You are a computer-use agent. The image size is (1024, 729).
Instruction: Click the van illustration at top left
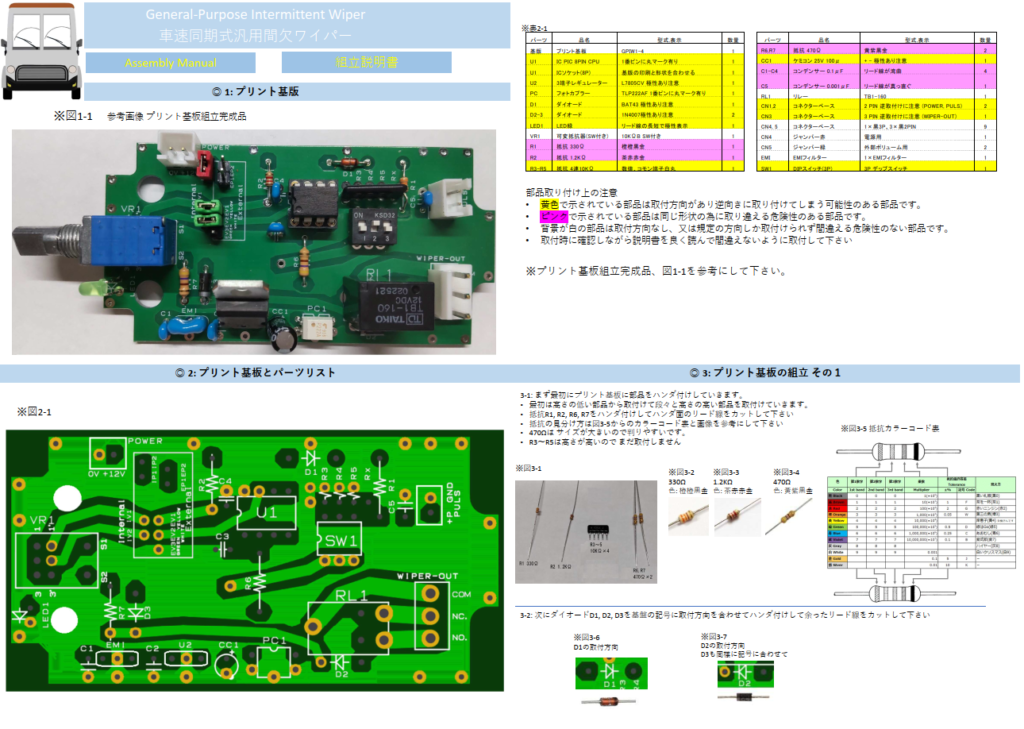point(41,50)
